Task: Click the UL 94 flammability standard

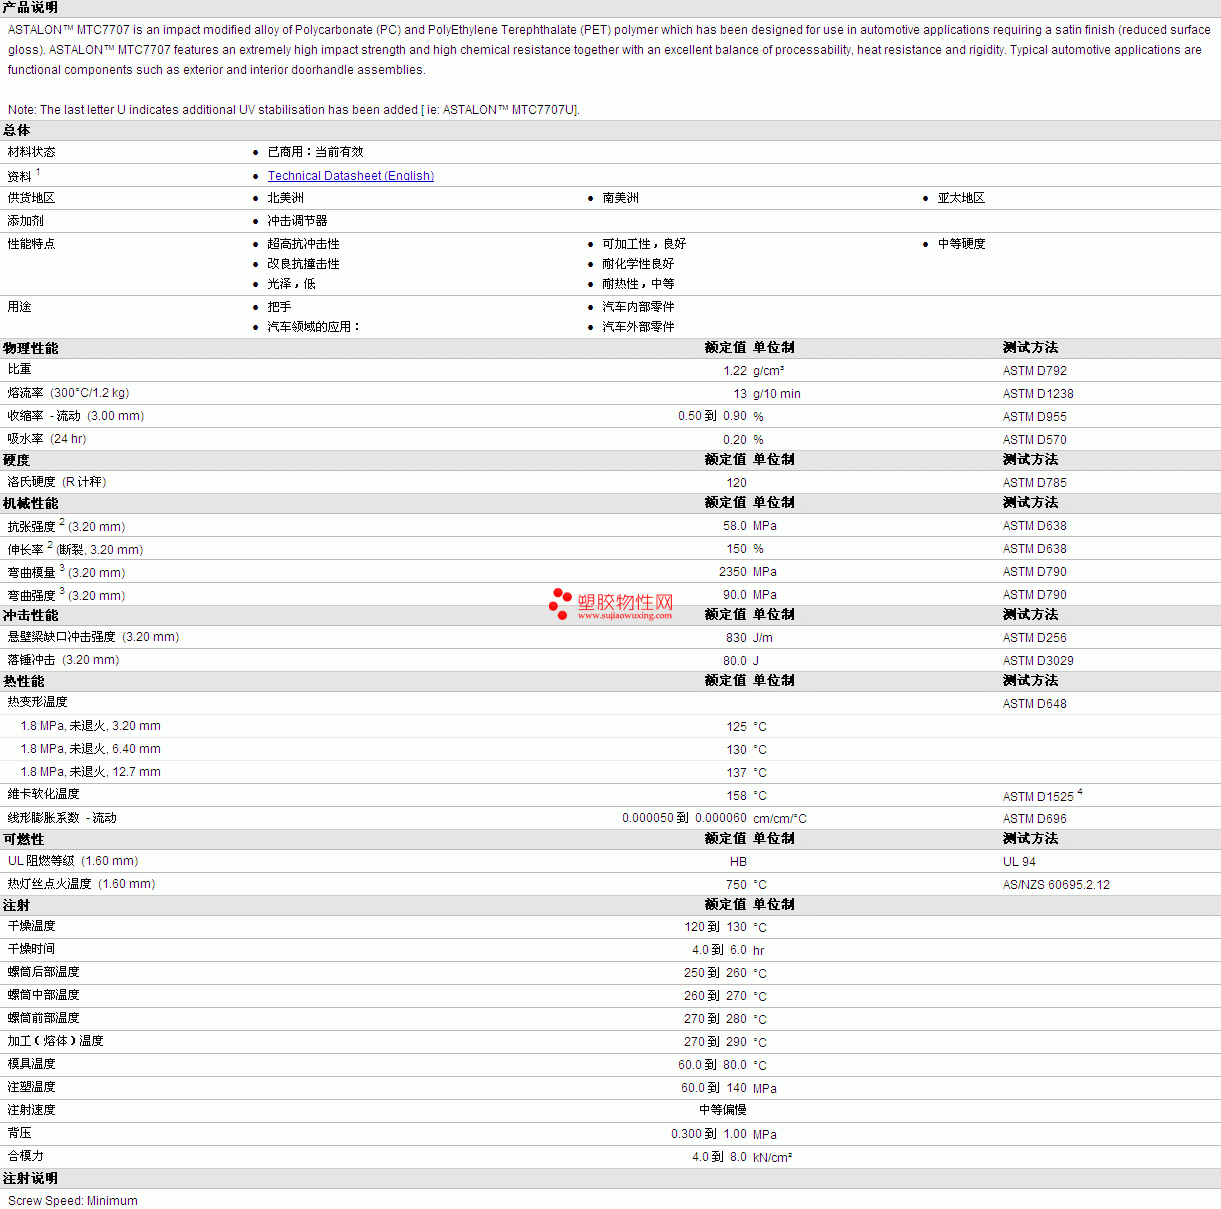Action: click(x=1019, y=862)
